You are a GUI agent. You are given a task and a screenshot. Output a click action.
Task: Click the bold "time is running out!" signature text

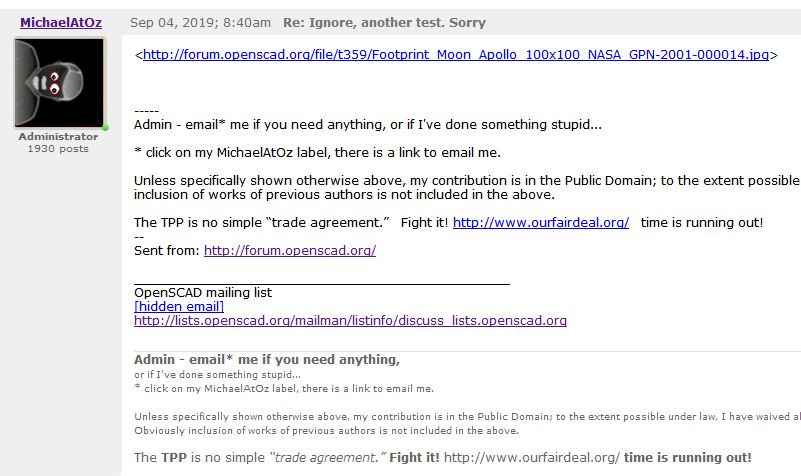coord(688,457)
